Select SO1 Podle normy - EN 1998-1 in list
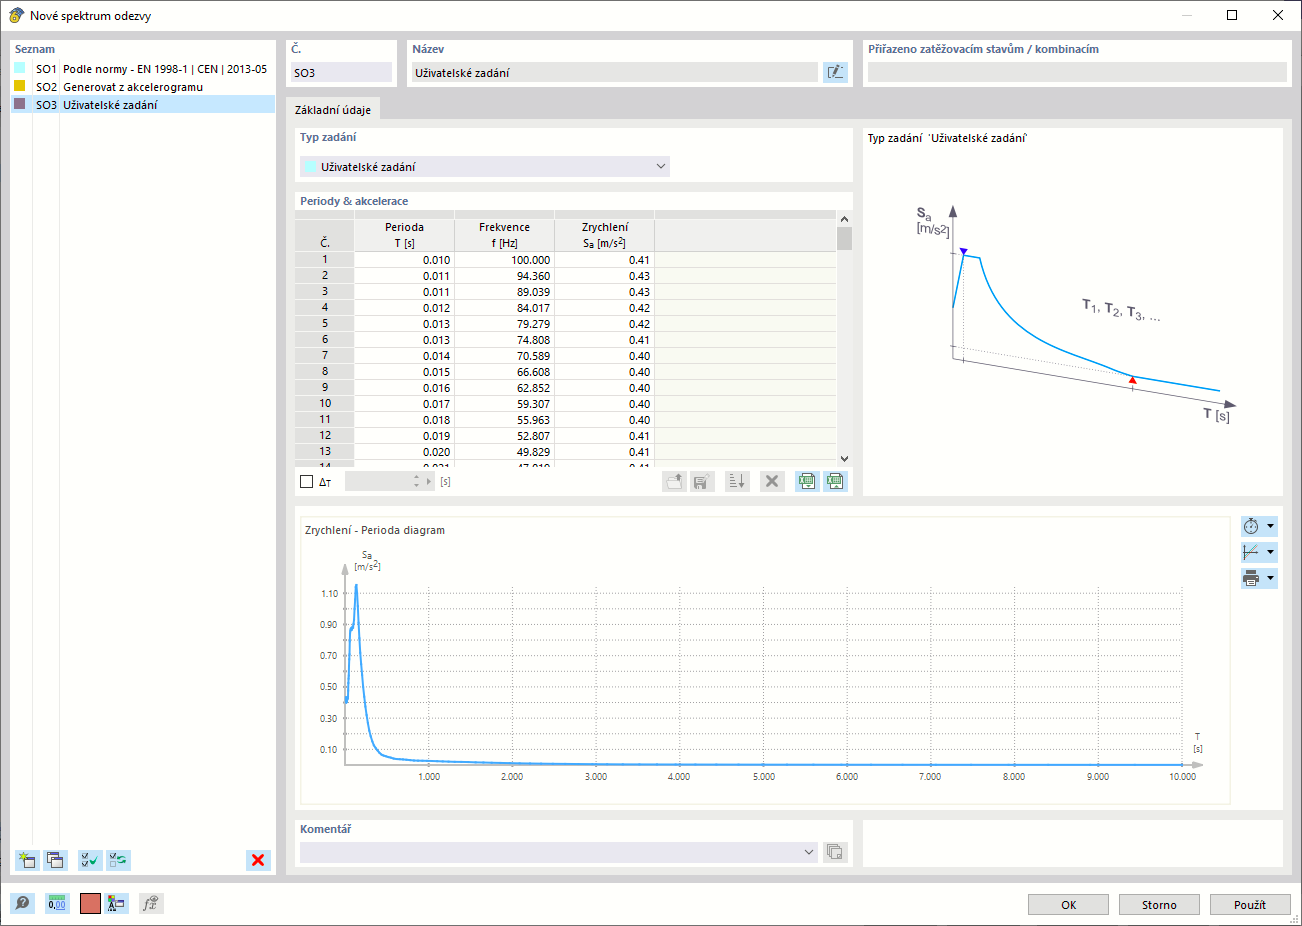This screenshot has height=926, width=1302. pyautogui.click(x=143, y=69)
